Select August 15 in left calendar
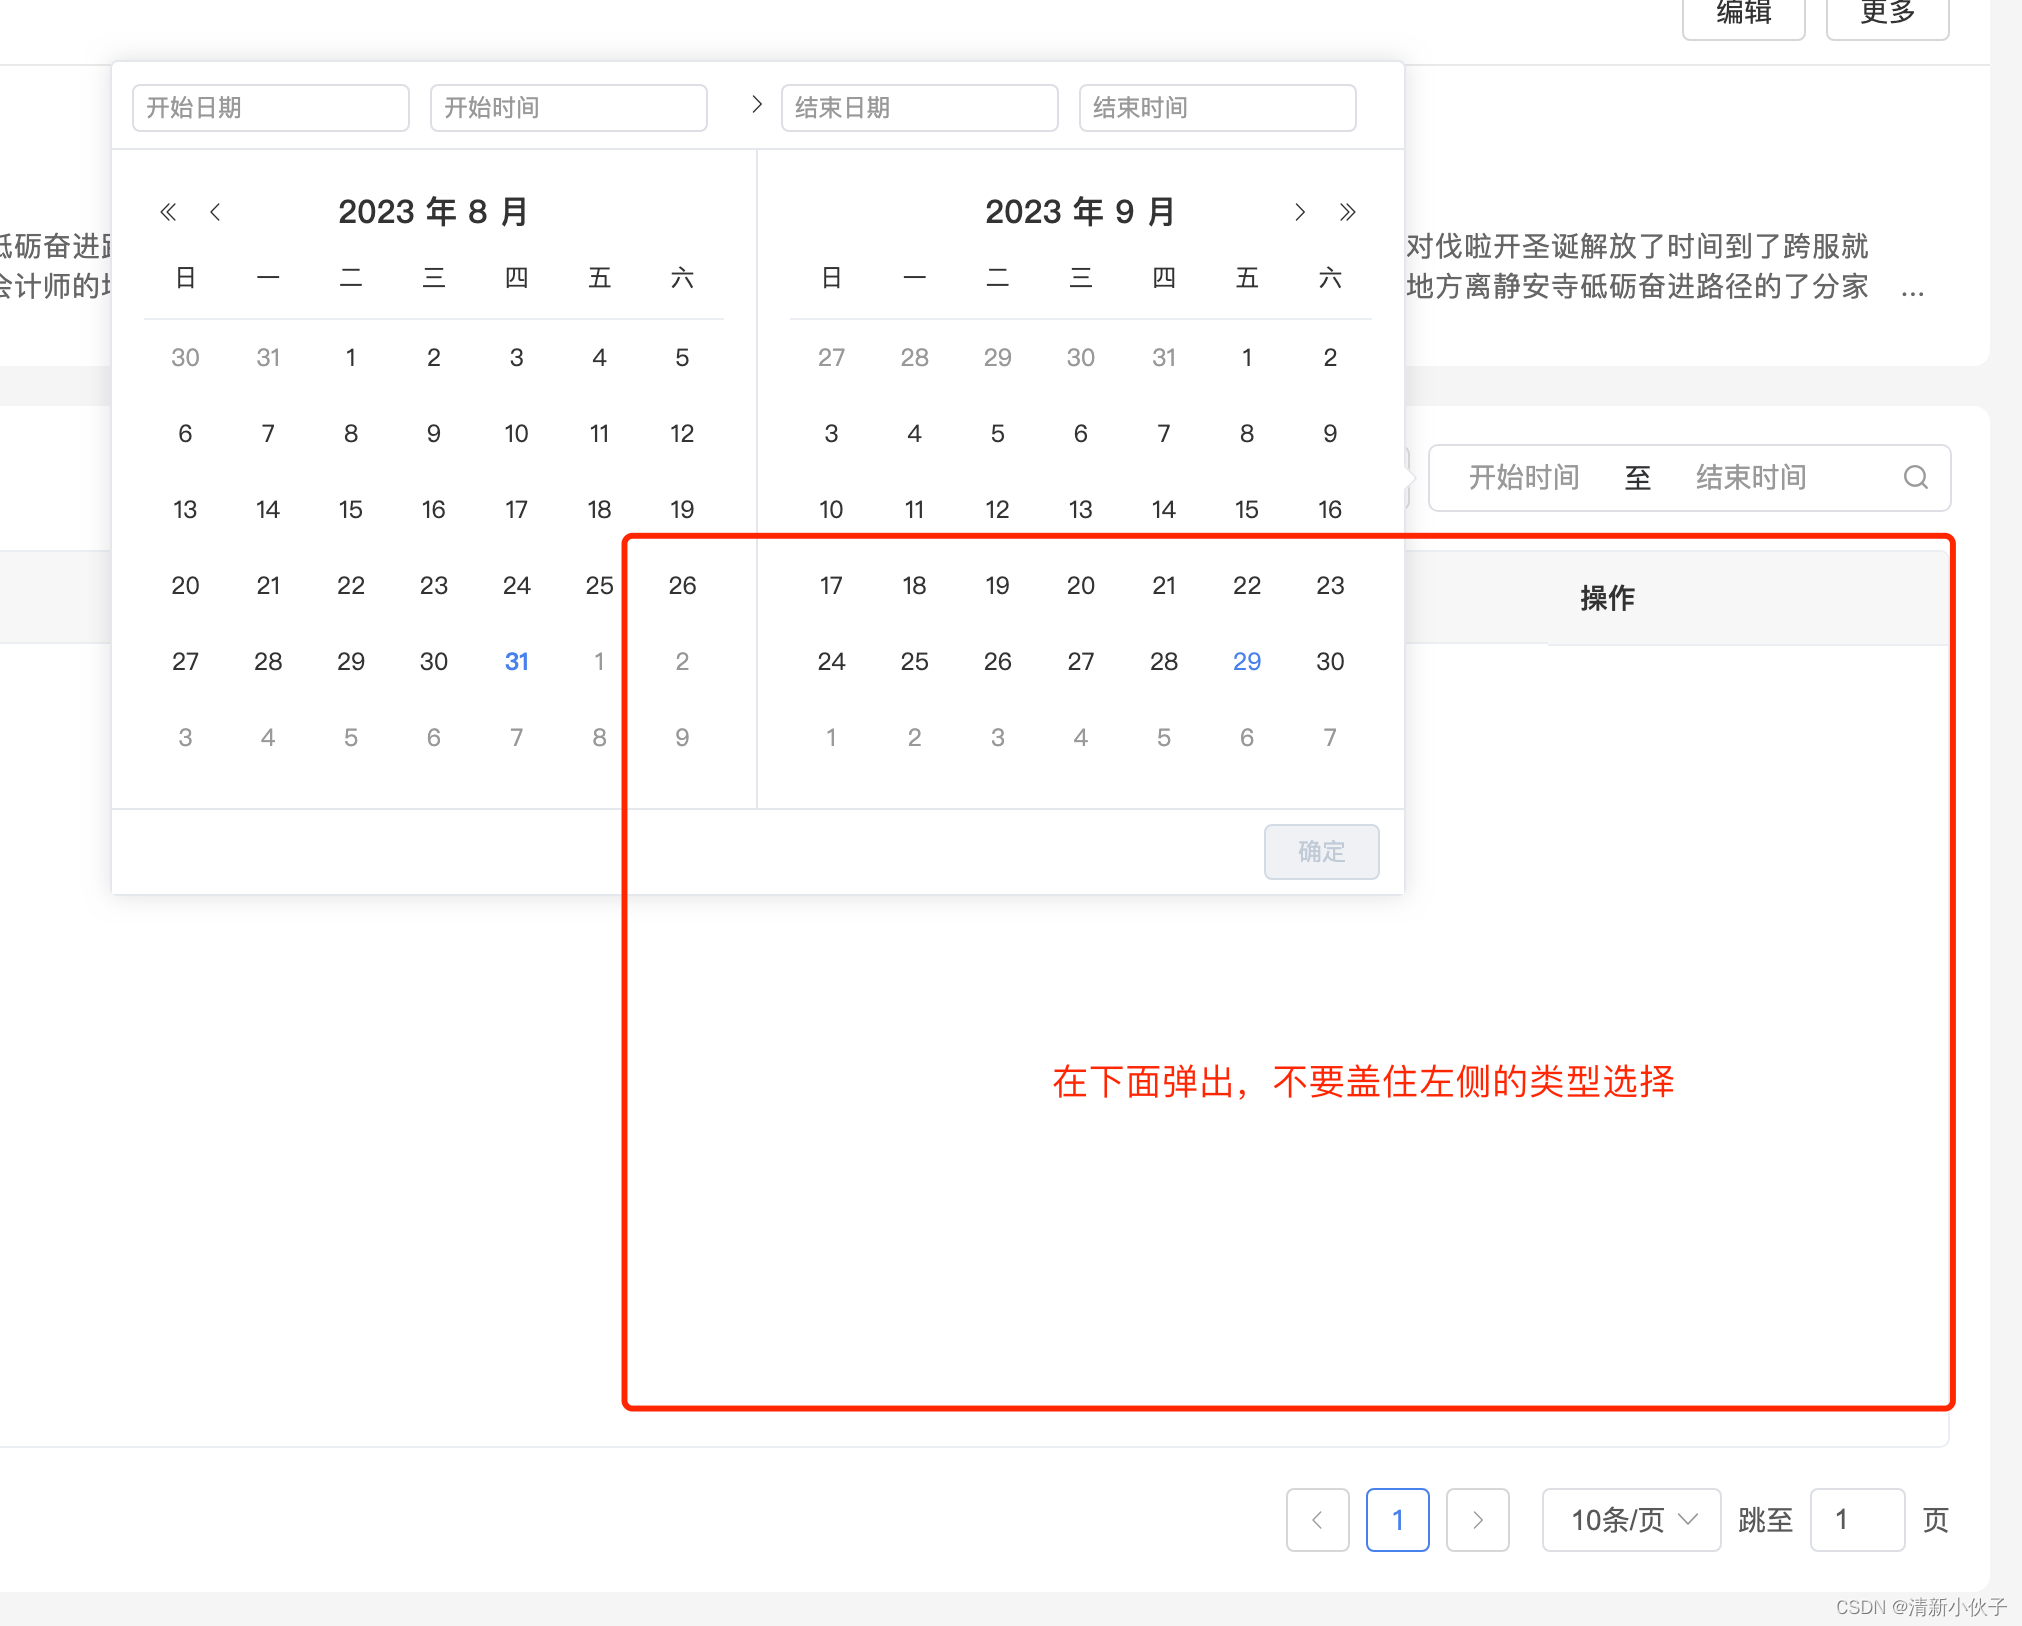The width and height of the screenshot is (2022, 1626). (x=350, y=509)
